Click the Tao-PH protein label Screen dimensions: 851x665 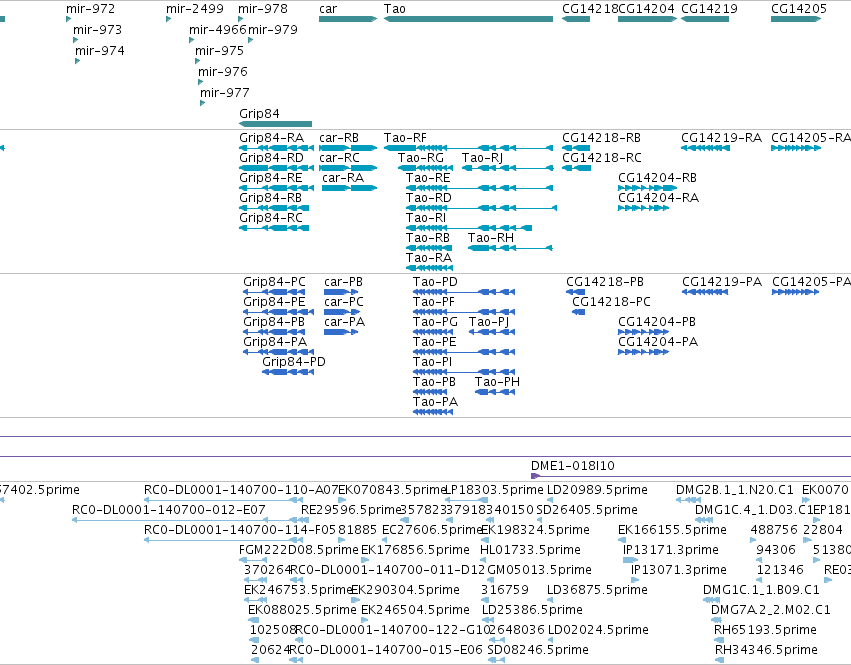tap(497, 382)
